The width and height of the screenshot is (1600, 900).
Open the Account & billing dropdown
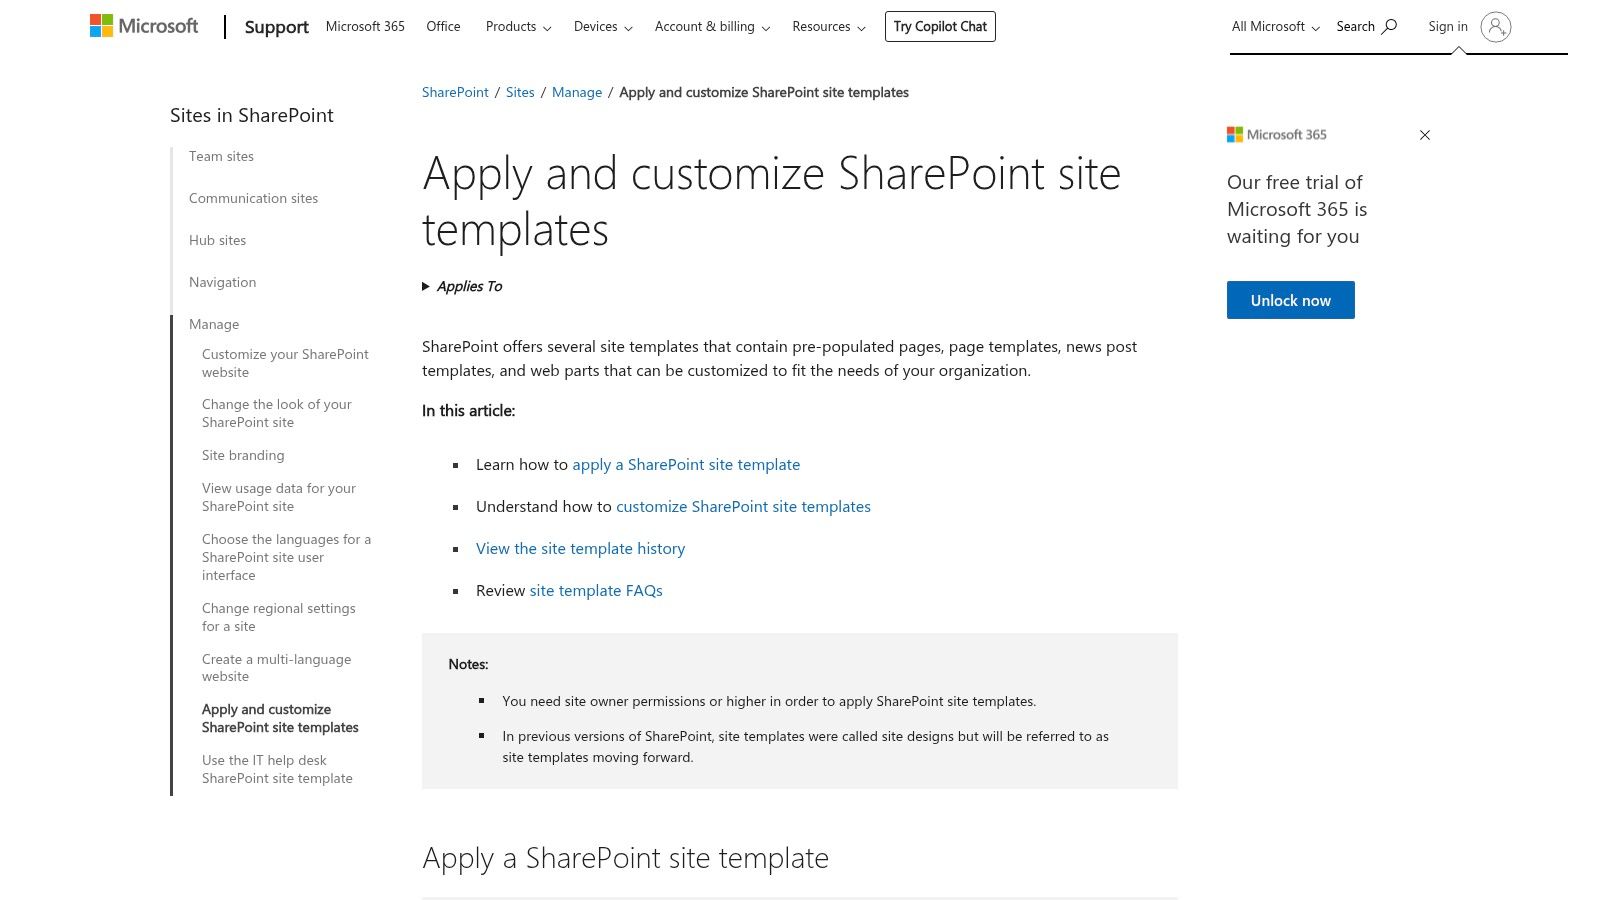710,27
